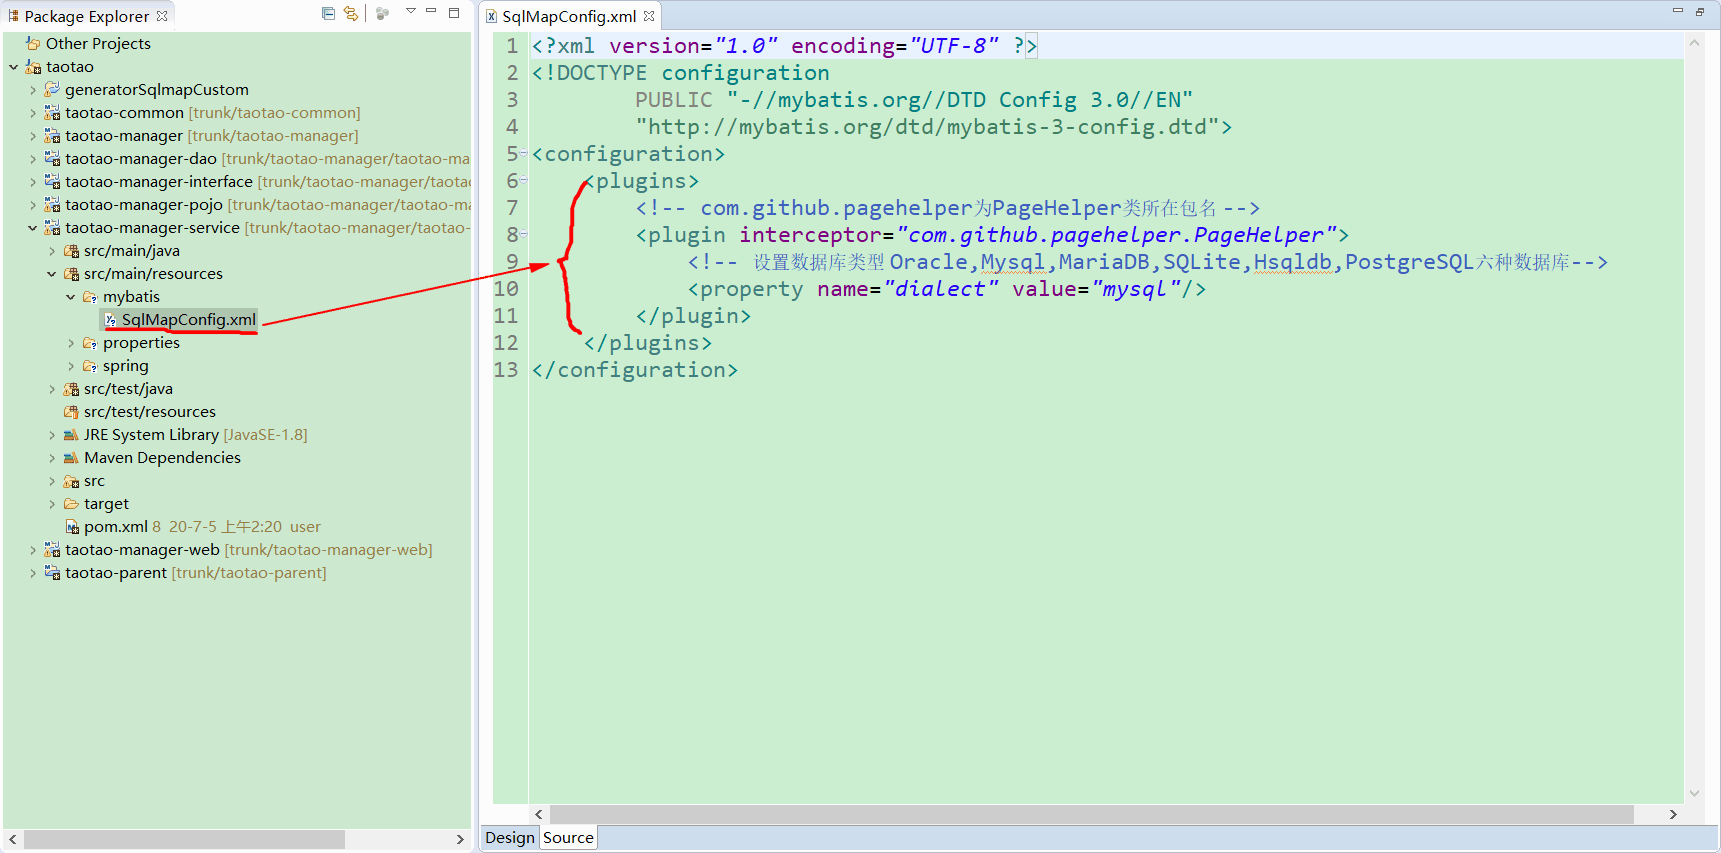The height and width of the screenshot is (853, 1721).
Task: Close the SqlMapConfig.xml editor tab
Action: [x=649, y=16]
